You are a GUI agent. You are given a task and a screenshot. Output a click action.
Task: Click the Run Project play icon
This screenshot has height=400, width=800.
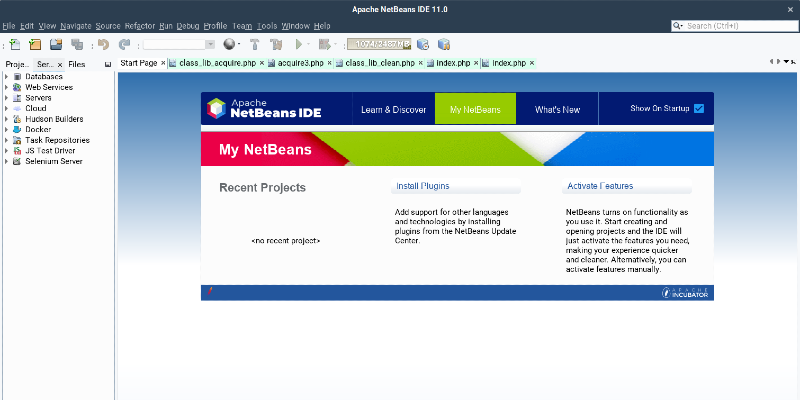pyautogui.click(x=299, y=44)
